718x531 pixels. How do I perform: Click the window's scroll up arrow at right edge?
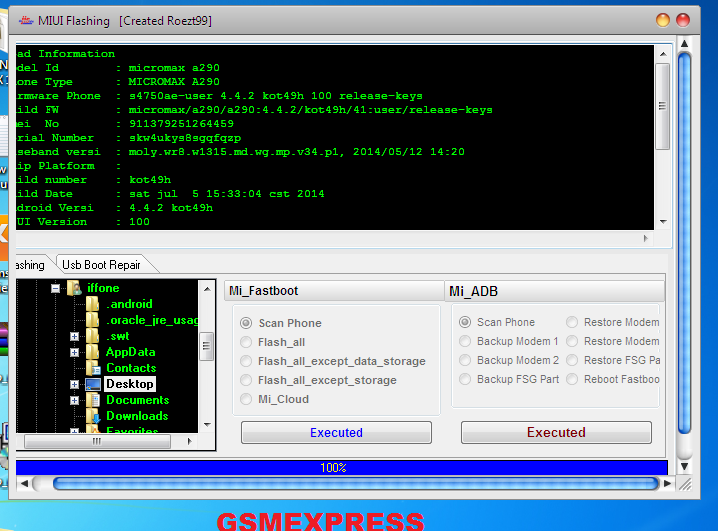(685, 43)
